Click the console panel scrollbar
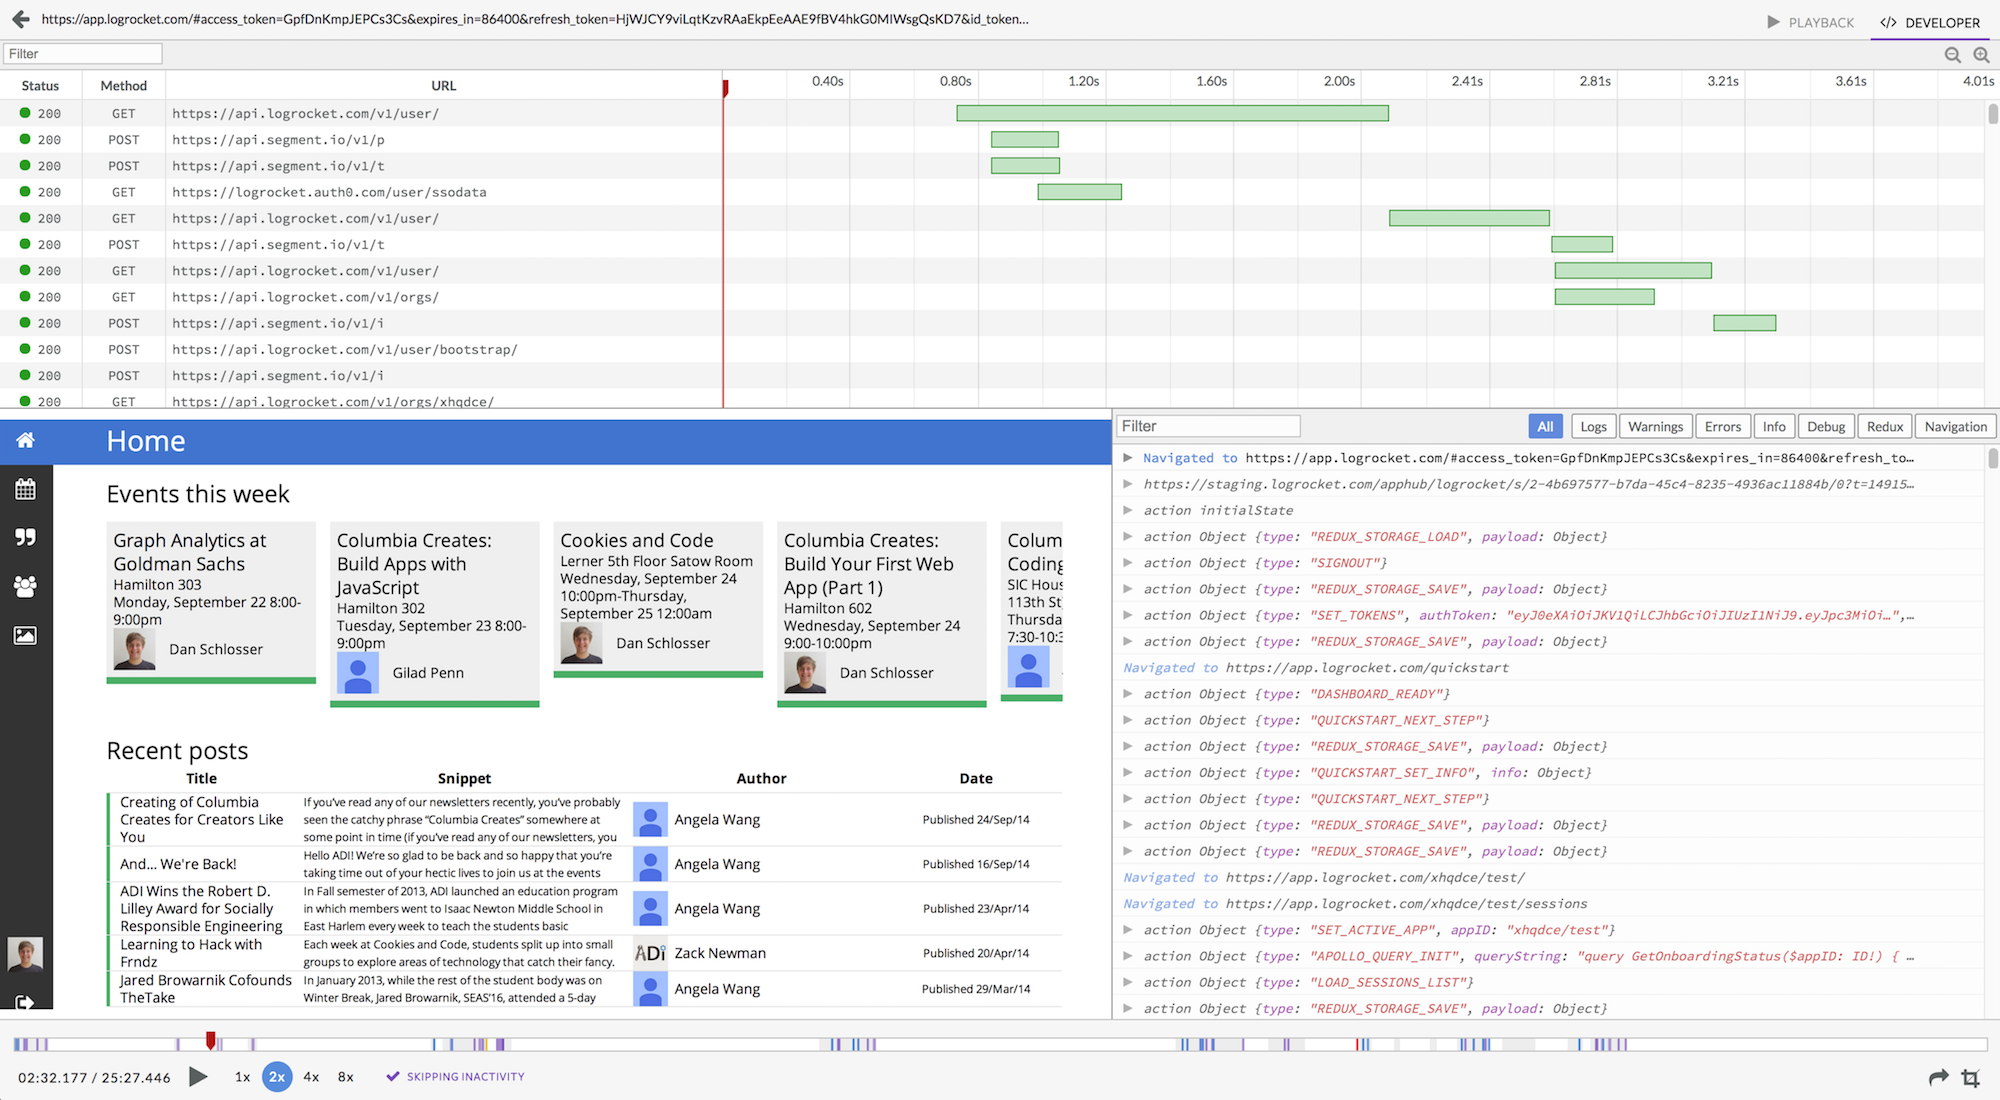This screenshot has height=1100, width=2000. 1992,459
